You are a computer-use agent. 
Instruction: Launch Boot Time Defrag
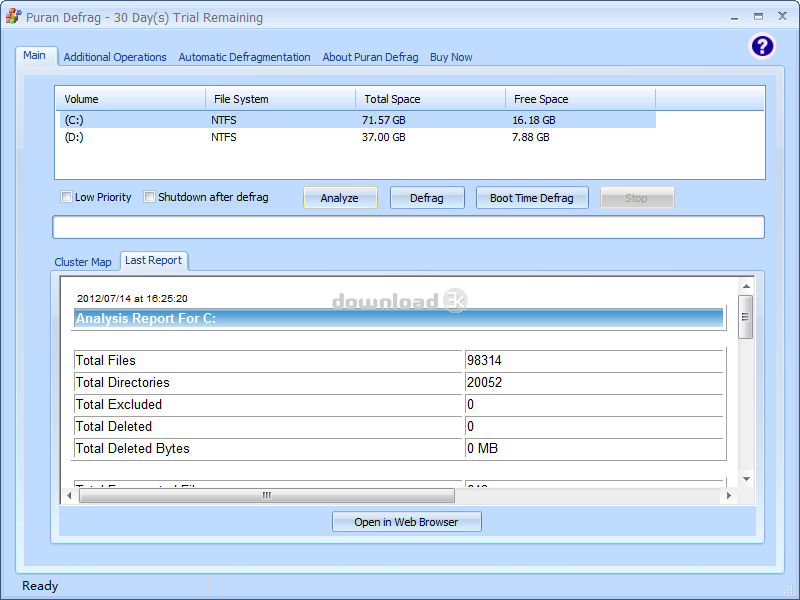(532, 198)
